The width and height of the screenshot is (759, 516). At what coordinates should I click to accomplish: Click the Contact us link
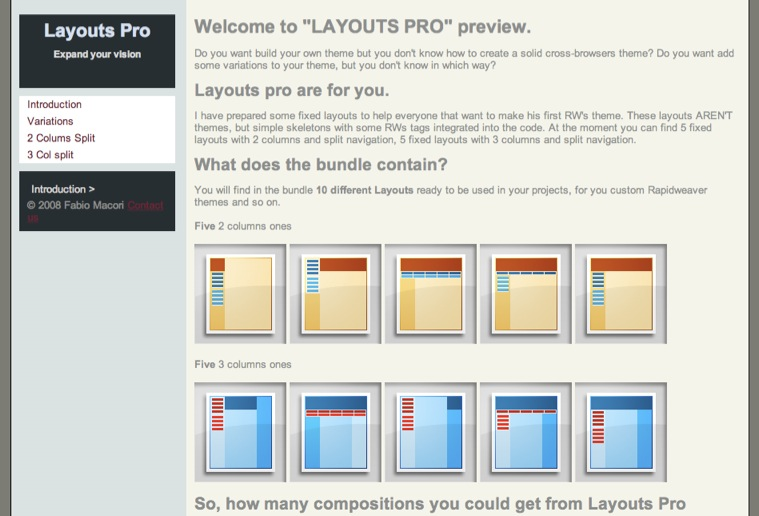(145, 206)
